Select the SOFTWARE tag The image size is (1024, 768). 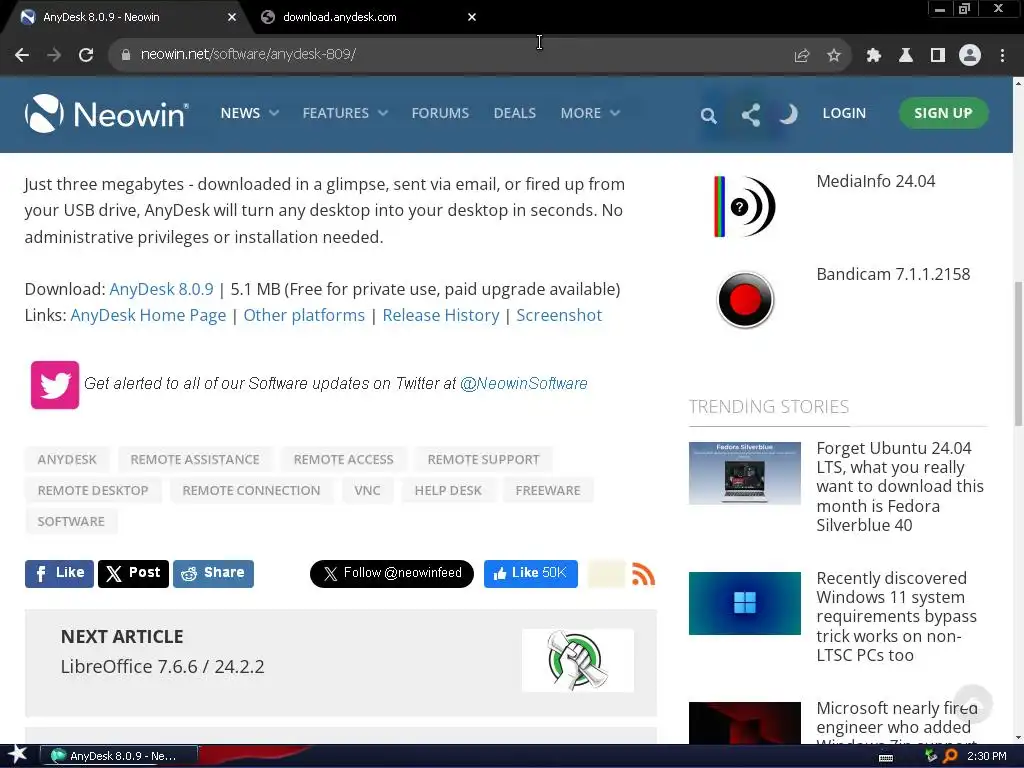tap(71, 521)
